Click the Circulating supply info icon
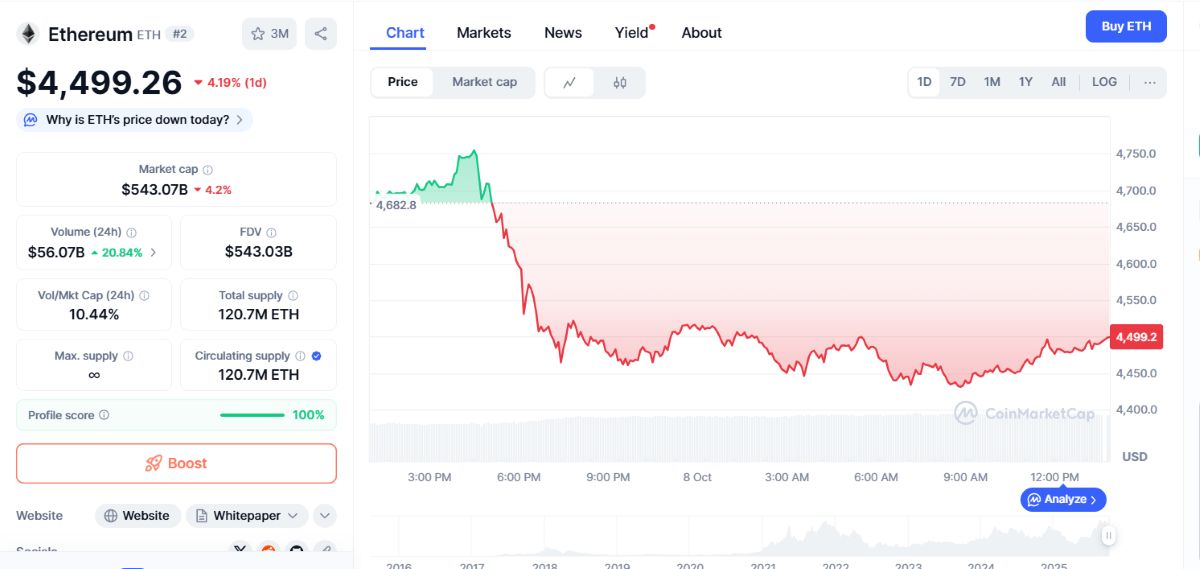 click(x=299, y=356)
